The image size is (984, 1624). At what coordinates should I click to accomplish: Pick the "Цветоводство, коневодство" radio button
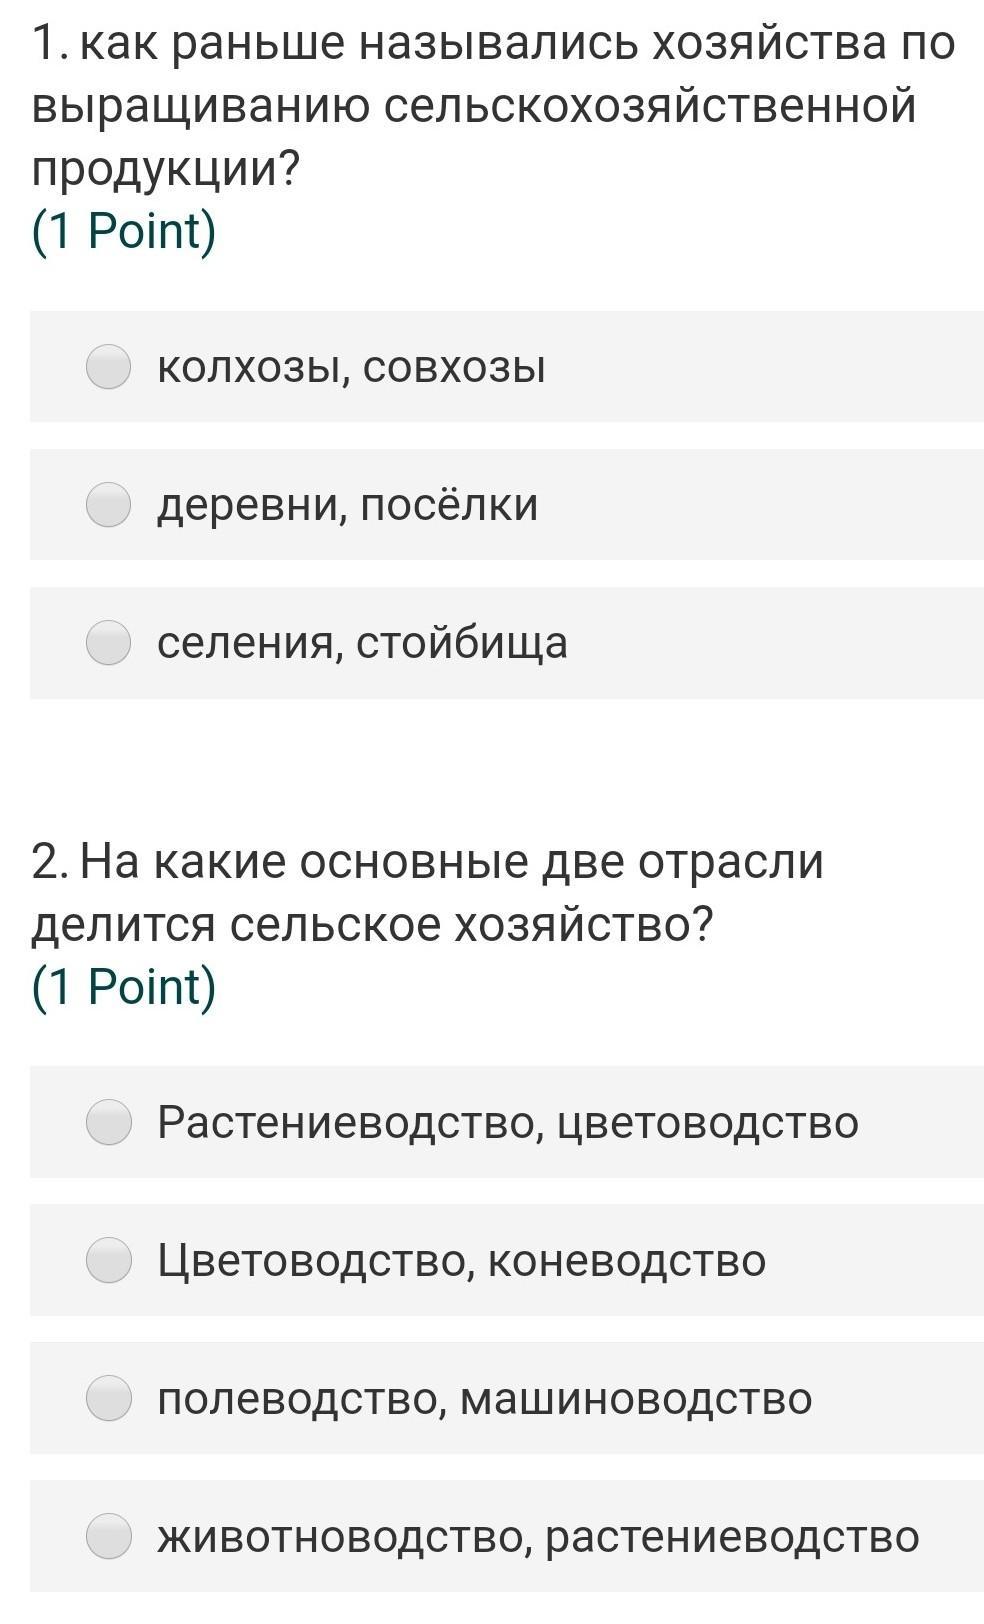tap(108, 1259)
